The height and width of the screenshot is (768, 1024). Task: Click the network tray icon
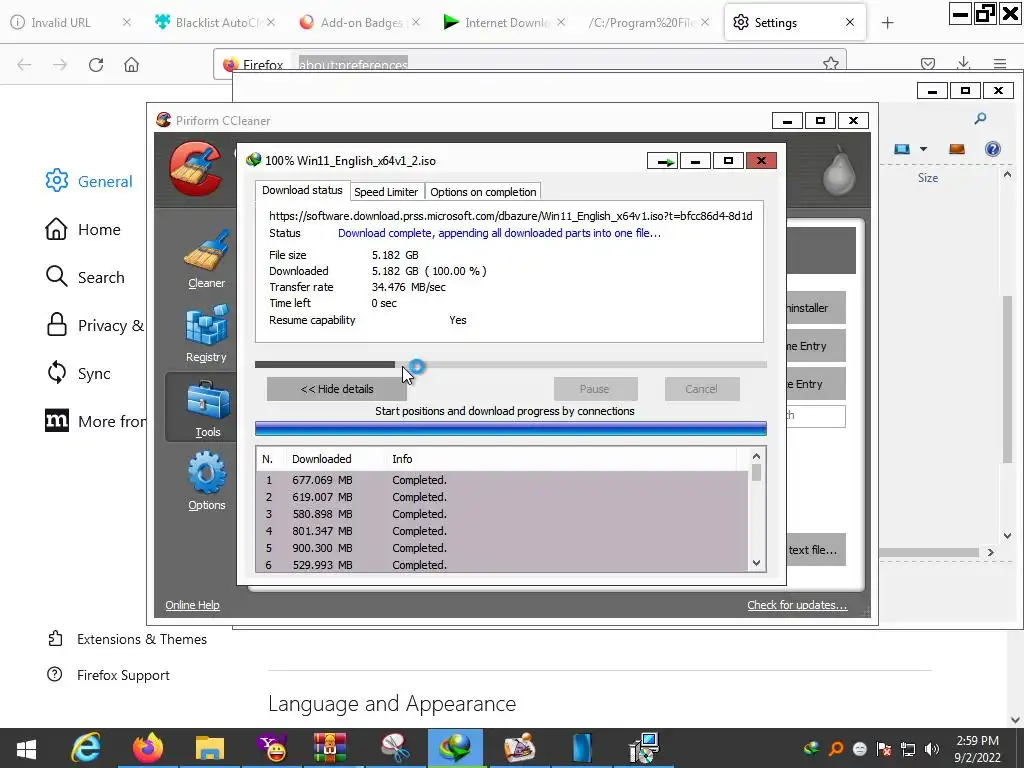click(x=908, y=749)
